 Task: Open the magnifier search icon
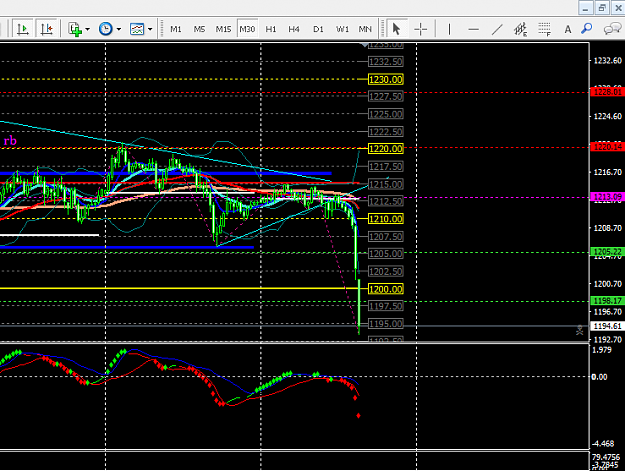pos(587,29)
